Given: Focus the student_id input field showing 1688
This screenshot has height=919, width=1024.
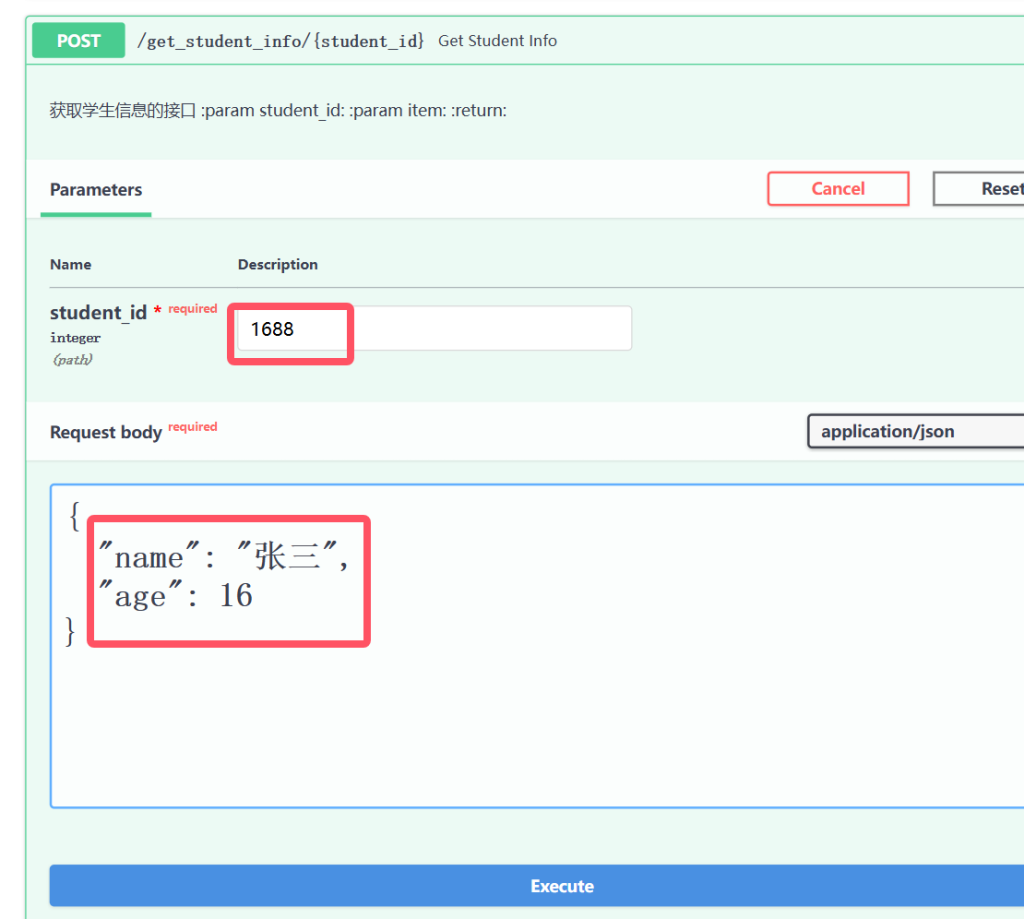Looking at the screenshot, I should pyautogui.click(x=434, y=329).
